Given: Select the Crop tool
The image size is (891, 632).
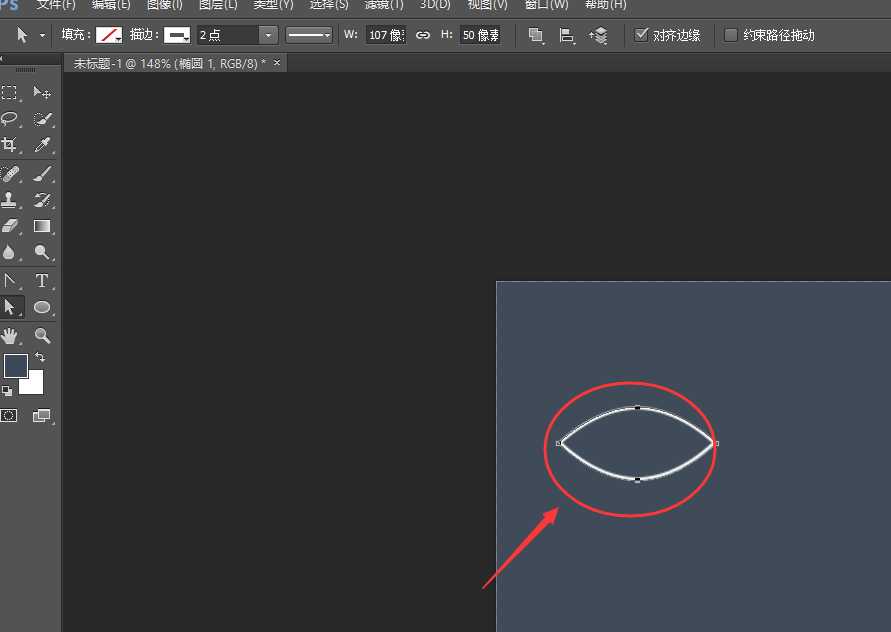Looking at the screenshot, I should pyautogui.click(x=10, y=146).
